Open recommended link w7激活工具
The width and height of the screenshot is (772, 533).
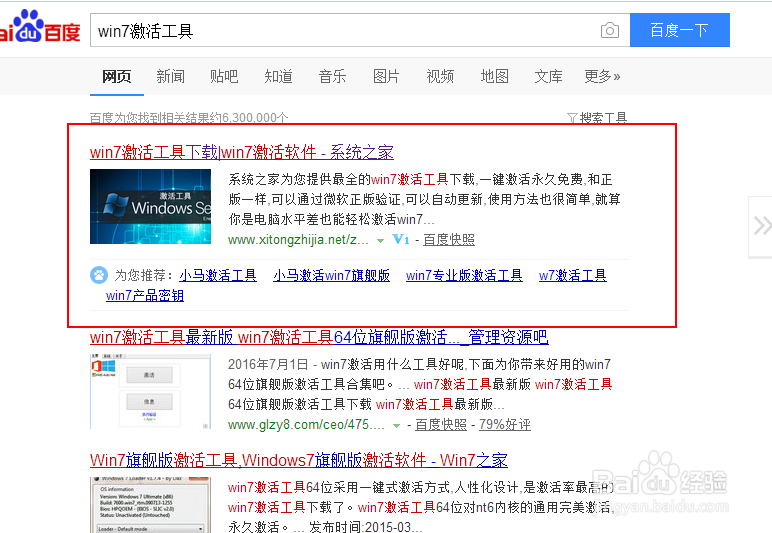(x=573, y=275)
